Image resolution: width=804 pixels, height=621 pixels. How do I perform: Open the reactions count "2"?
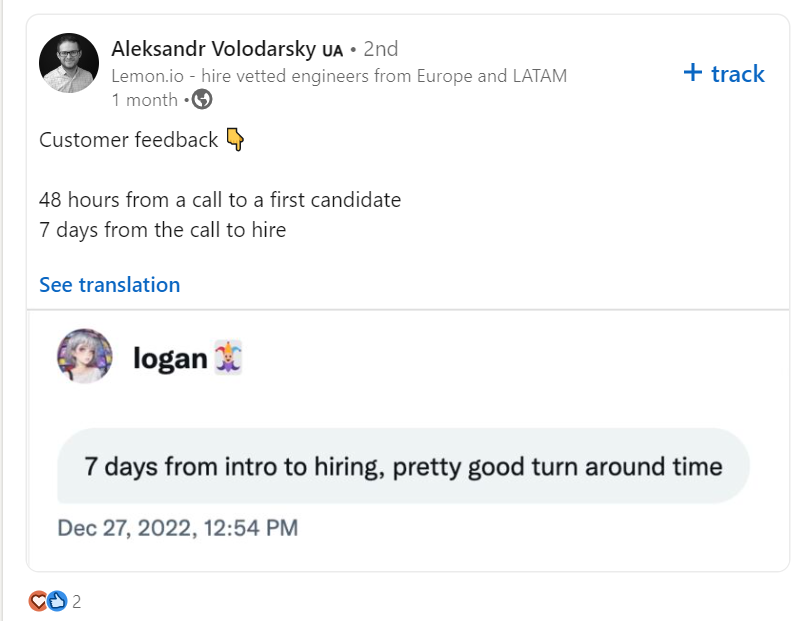76,602
